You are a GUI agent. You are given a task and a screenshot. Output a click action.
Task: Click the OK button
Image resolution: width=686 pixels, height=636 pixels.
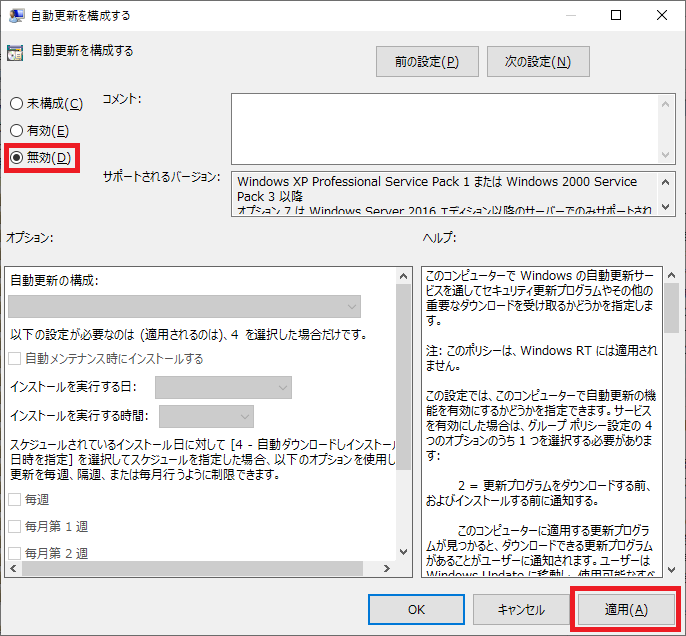[416, 609]
